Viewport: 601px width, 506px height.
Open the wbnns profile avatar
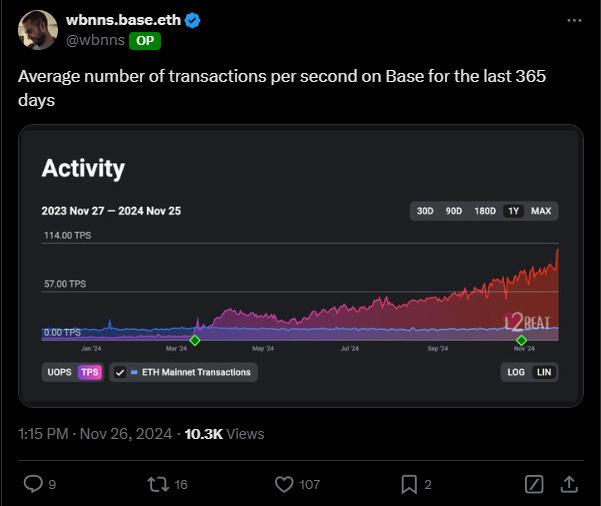click(38, 30)
